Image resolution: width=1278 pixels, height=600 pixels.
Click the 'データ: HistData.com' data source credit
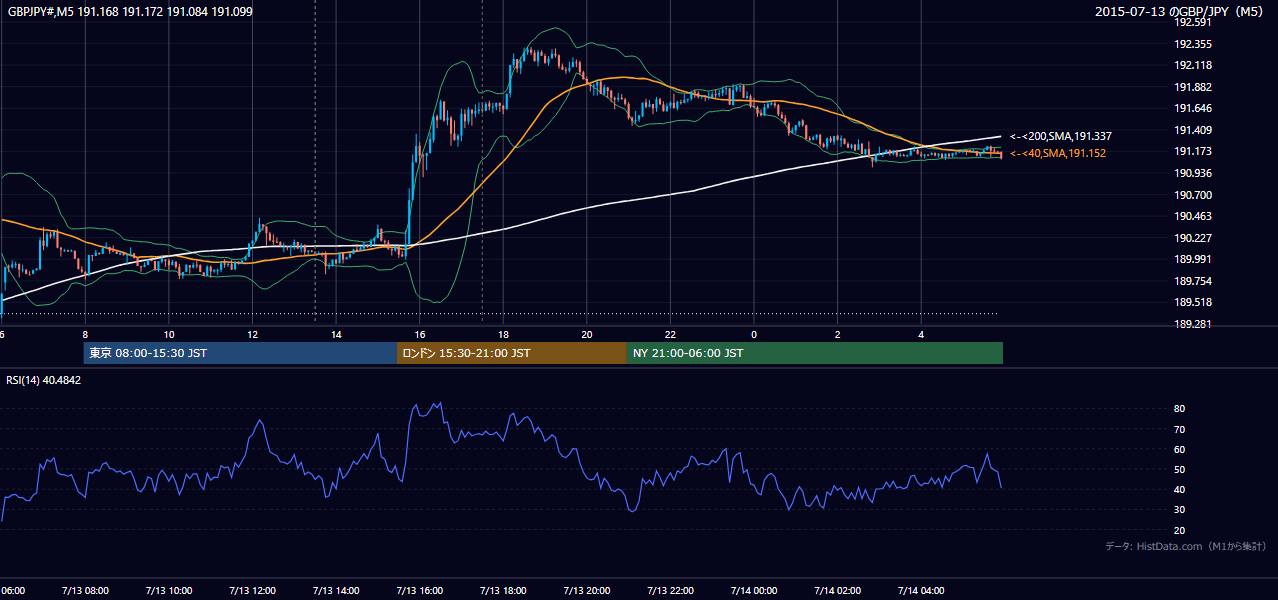click(1185, 546)
